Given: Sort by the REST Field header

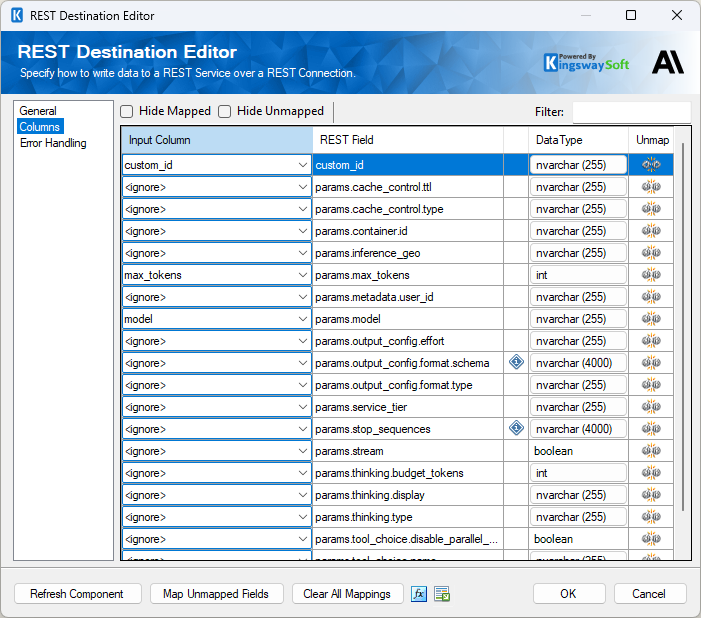Looking at the screenshot, I should tap(408, 140).
